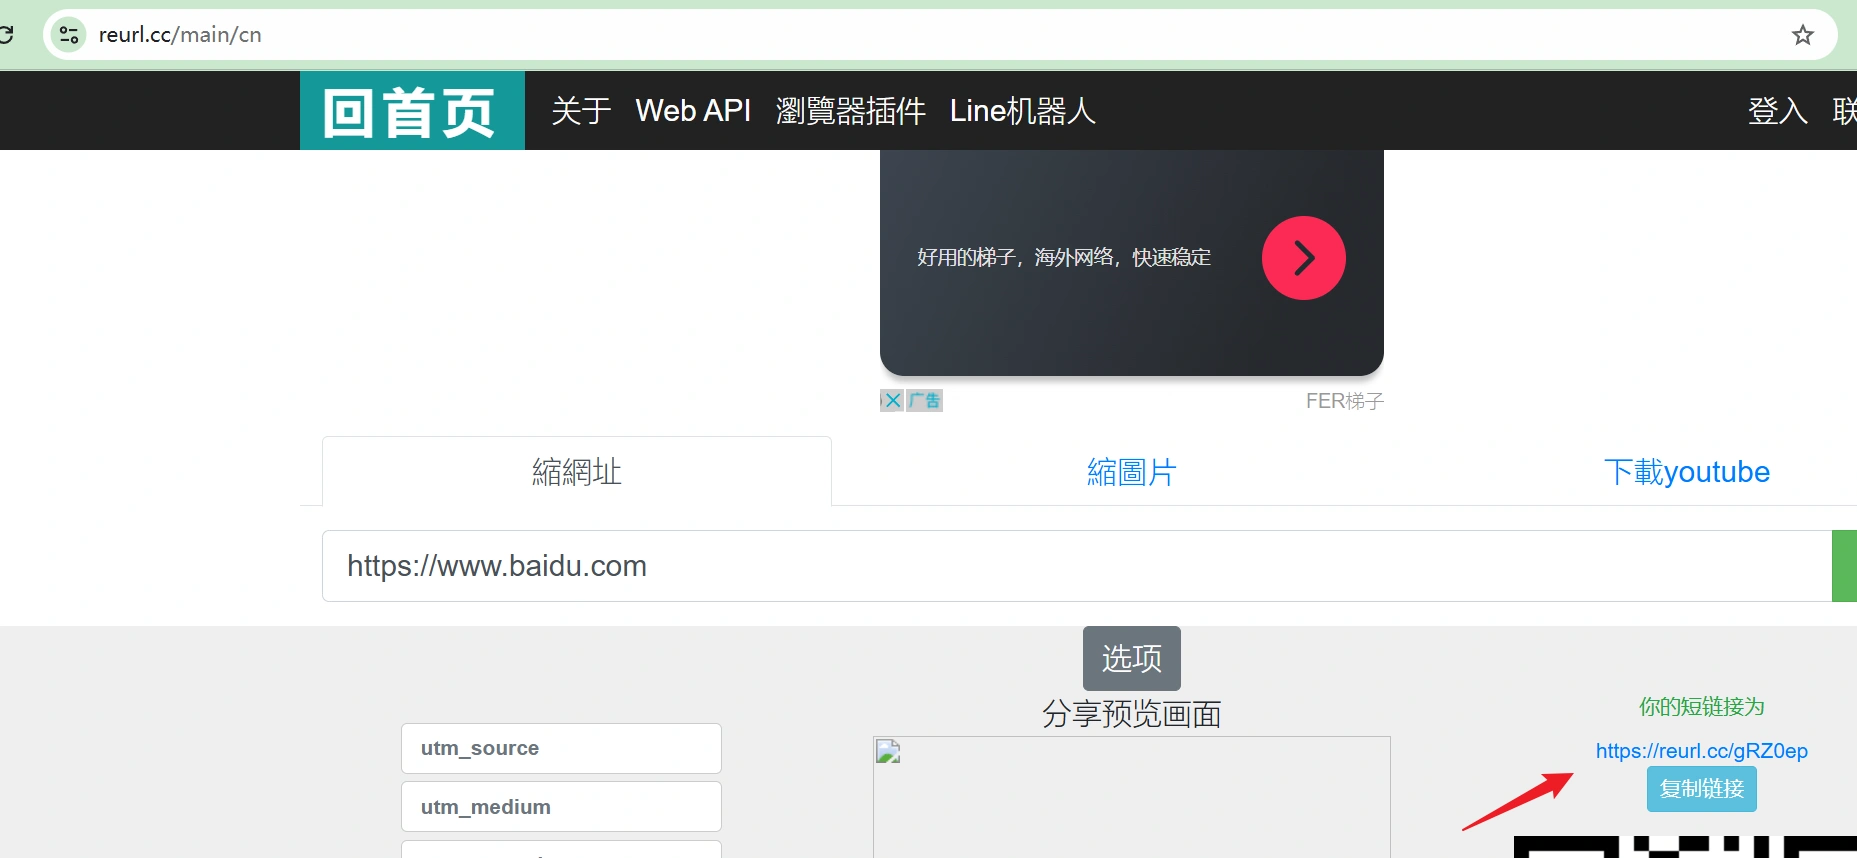Click the utm_source input field
This screenshot has height=858, width=1857.
point(561,748)
